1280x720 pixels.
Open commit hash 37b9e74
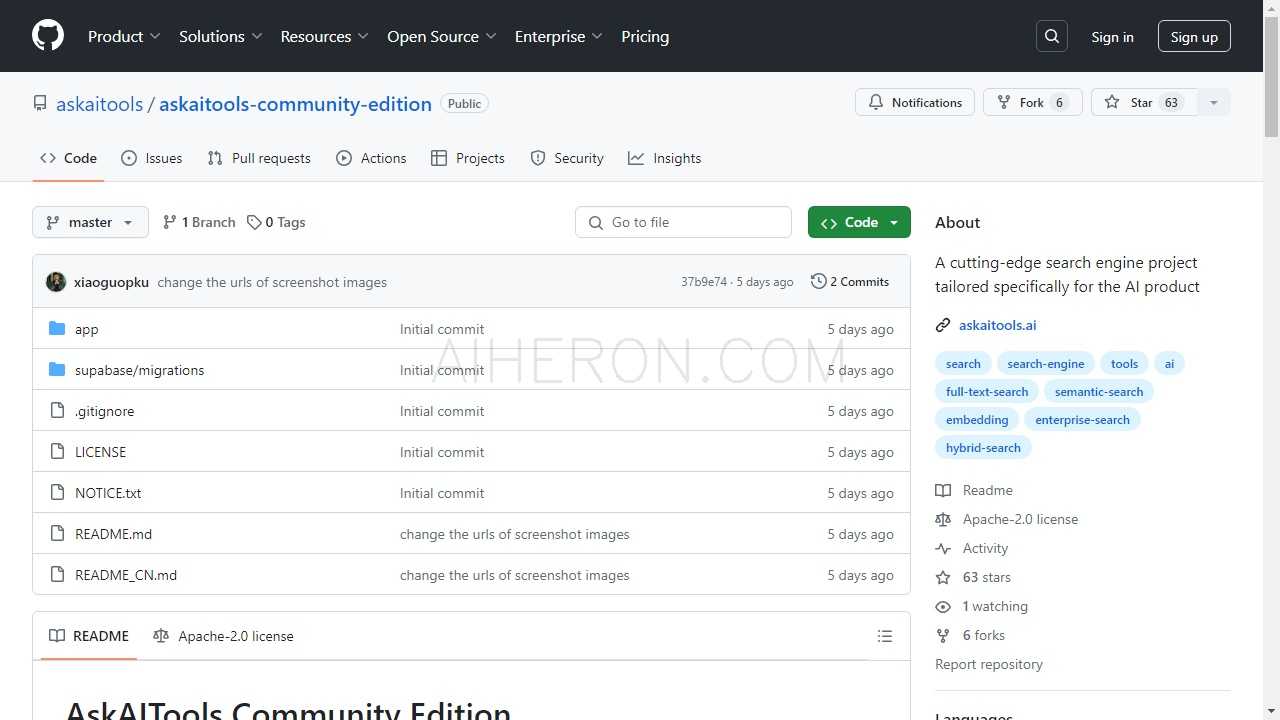pos(704,282)
